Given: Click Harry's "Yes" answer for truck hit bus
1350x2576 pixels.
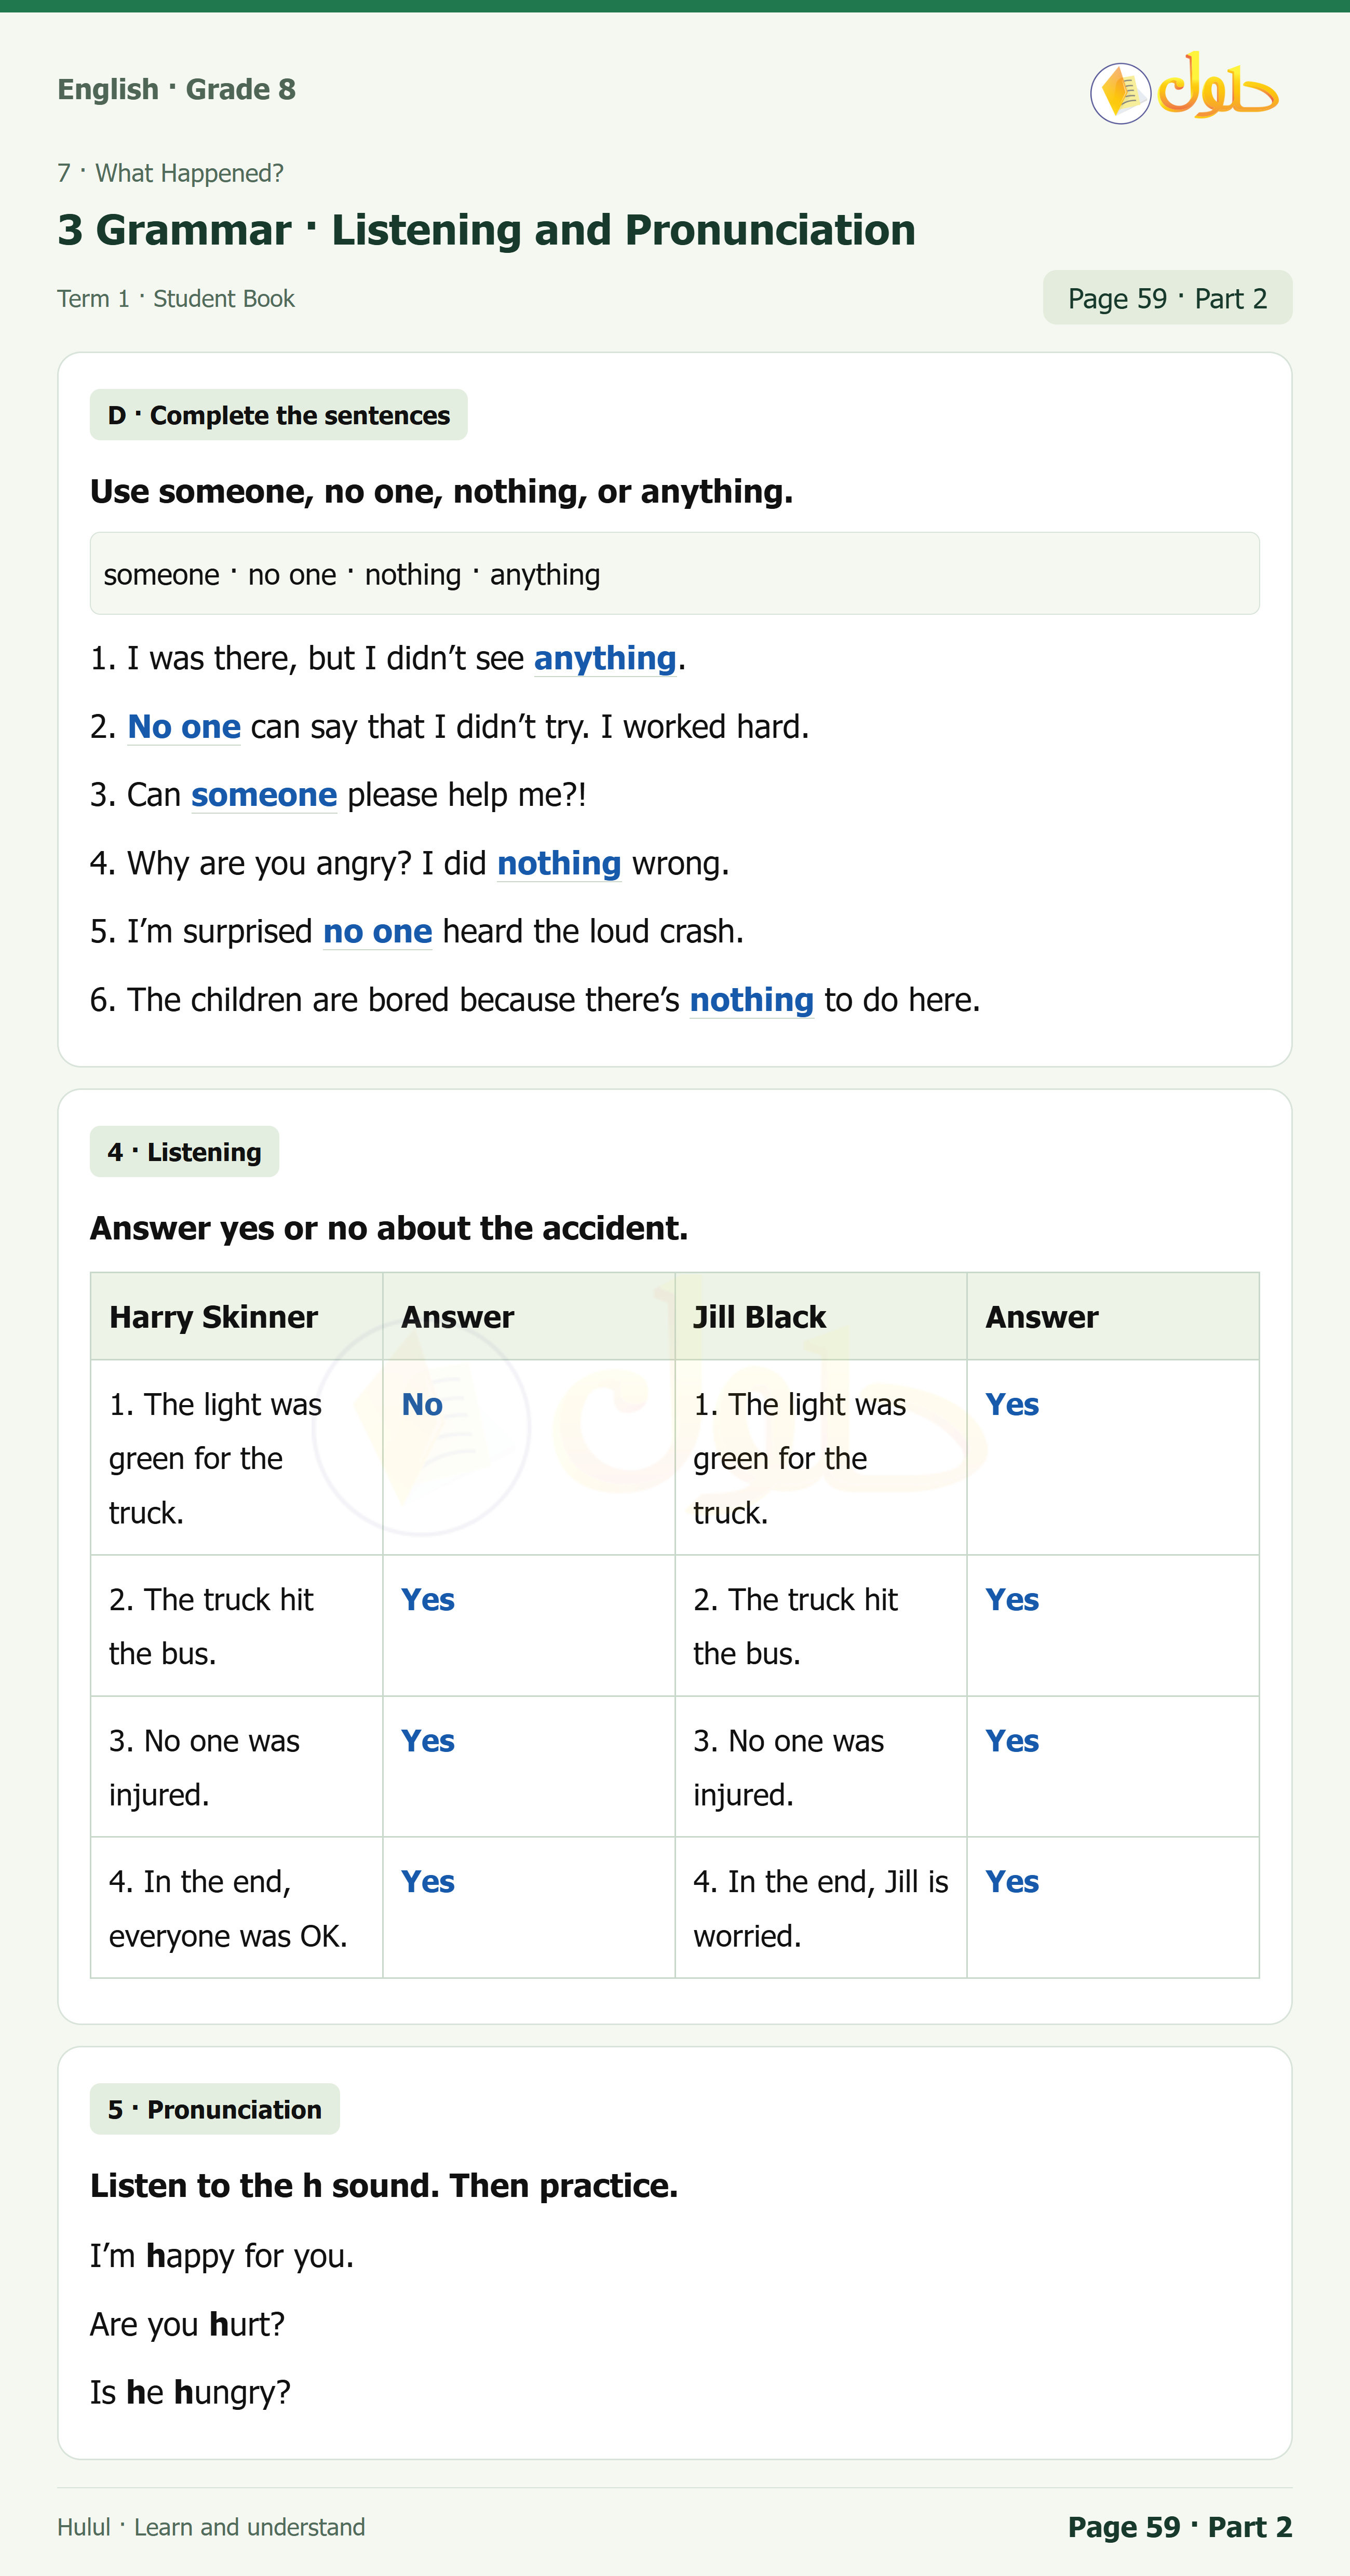Looking at the screenshot, I should click(x=428, y=1600).
